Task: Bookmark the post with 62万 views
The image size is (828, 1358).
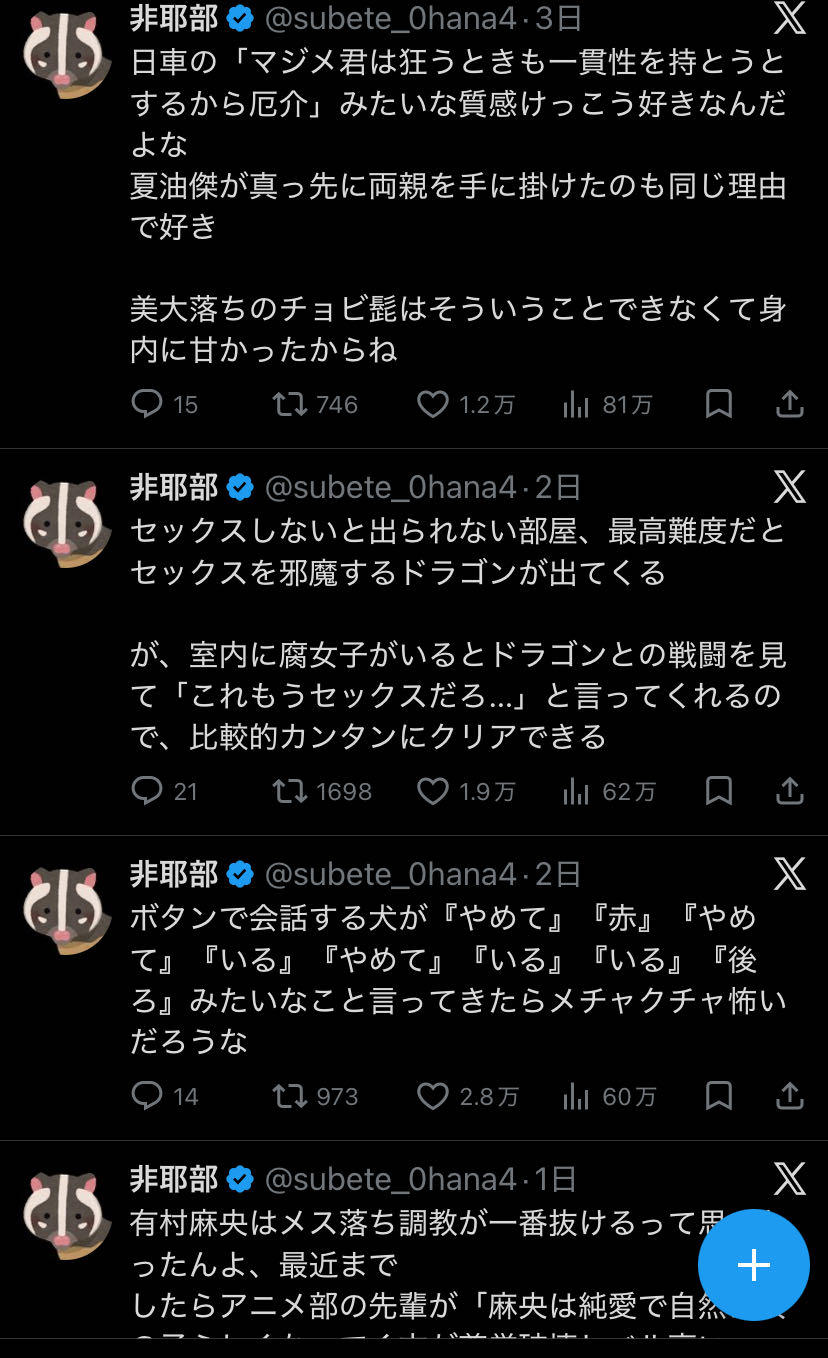Action: (719, 792)
